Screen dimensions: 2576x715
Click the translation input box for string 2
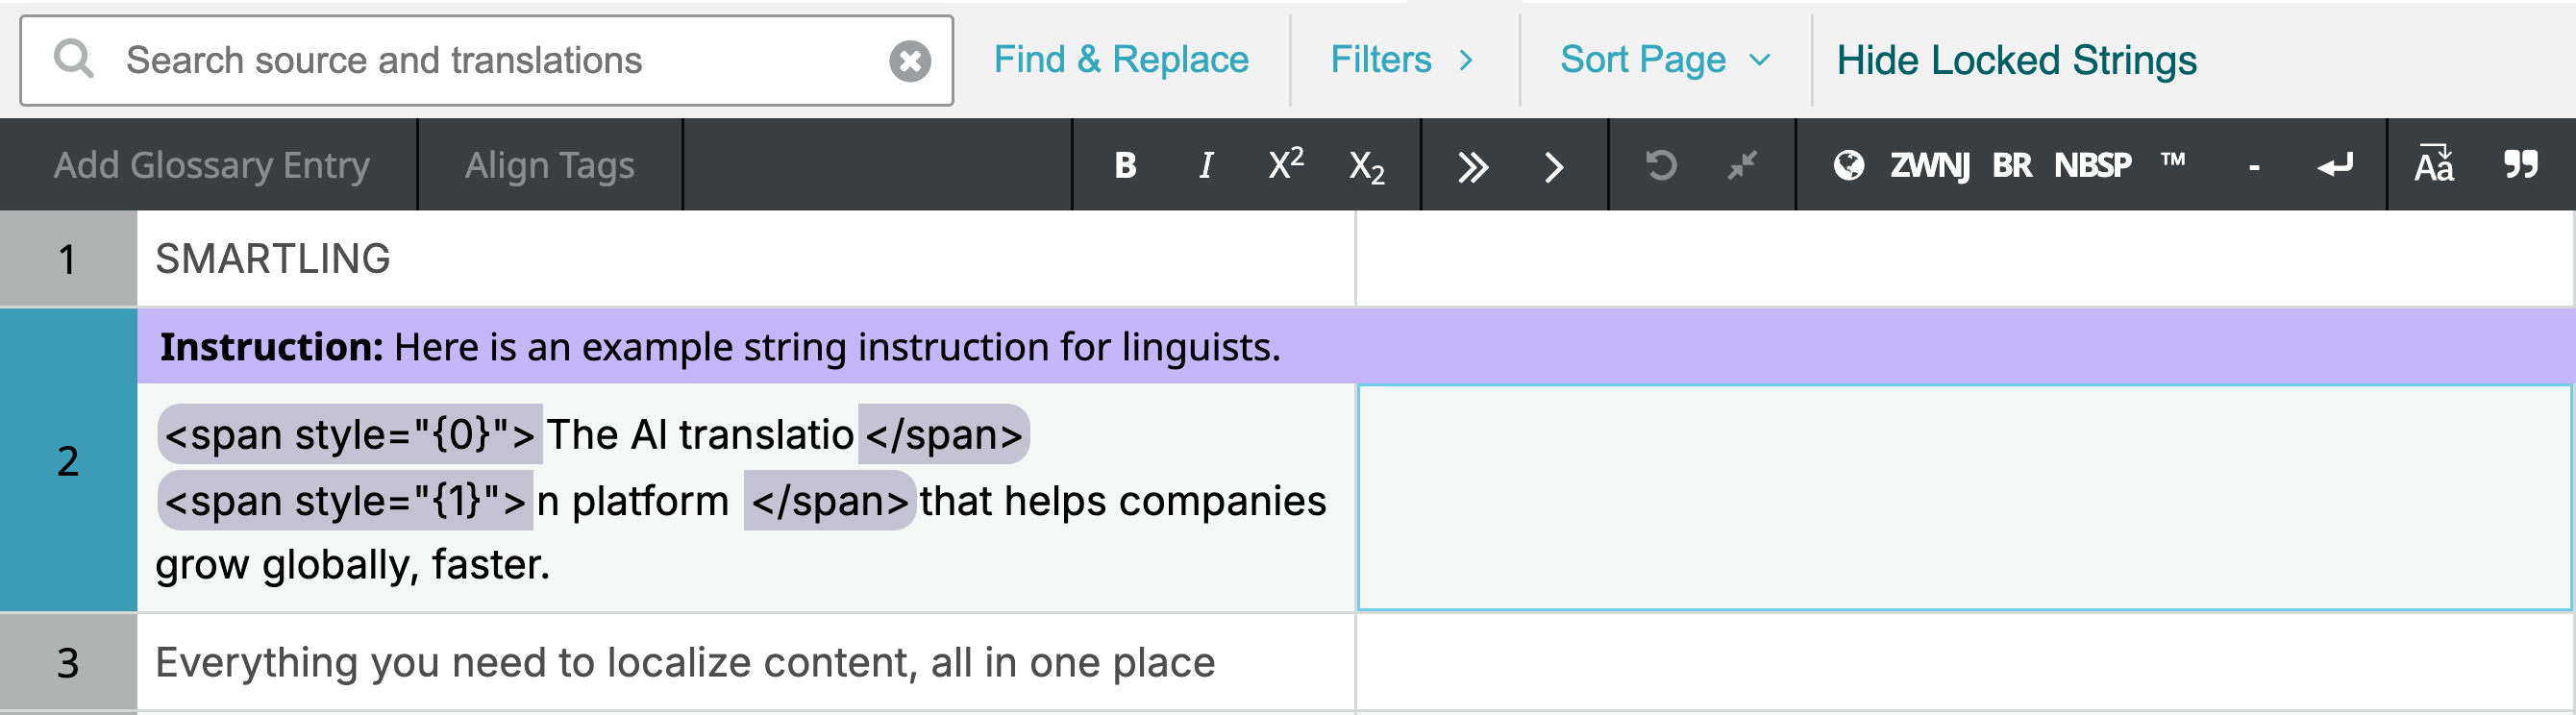[1964, 497]
